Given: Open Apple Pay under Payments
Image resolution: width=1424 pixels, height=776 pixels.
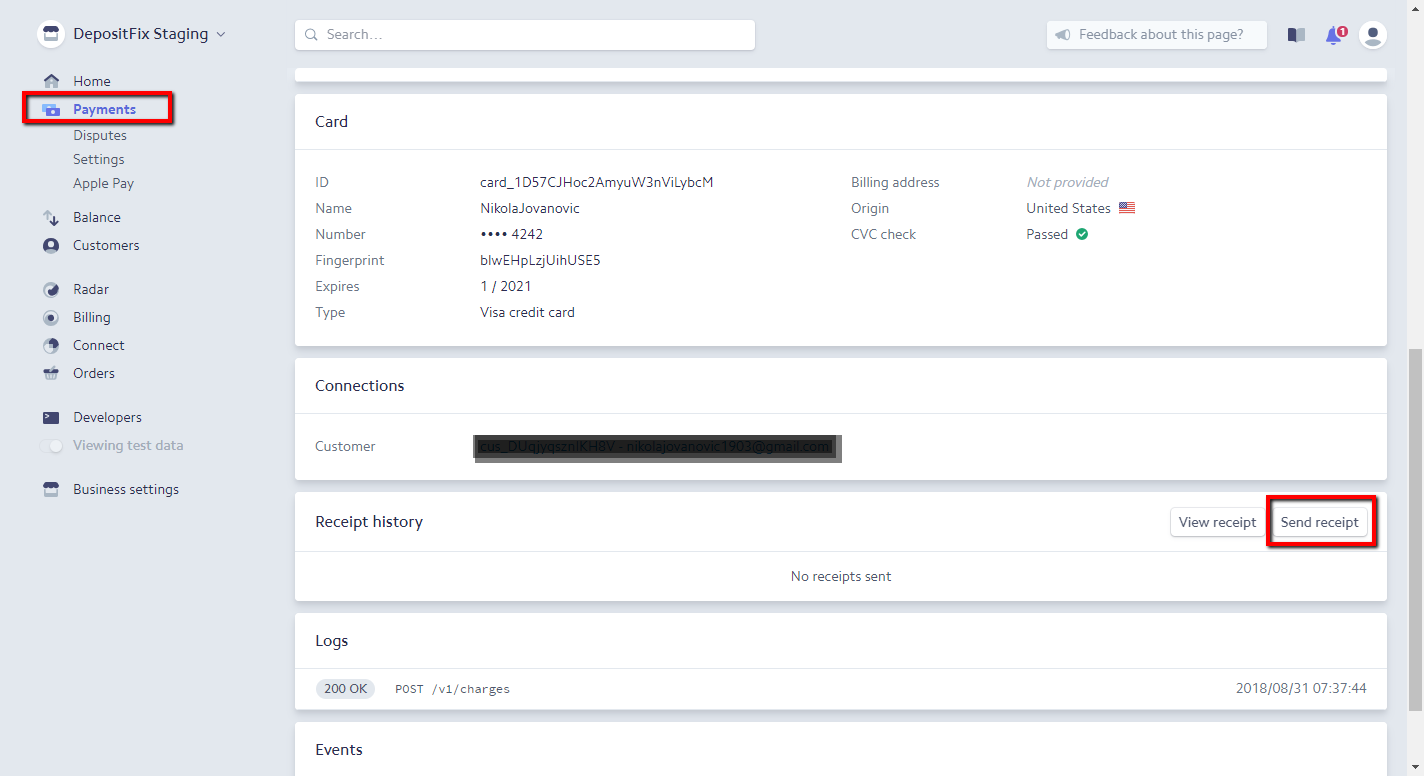Looking at the screenshot, I should pos(103,183).
